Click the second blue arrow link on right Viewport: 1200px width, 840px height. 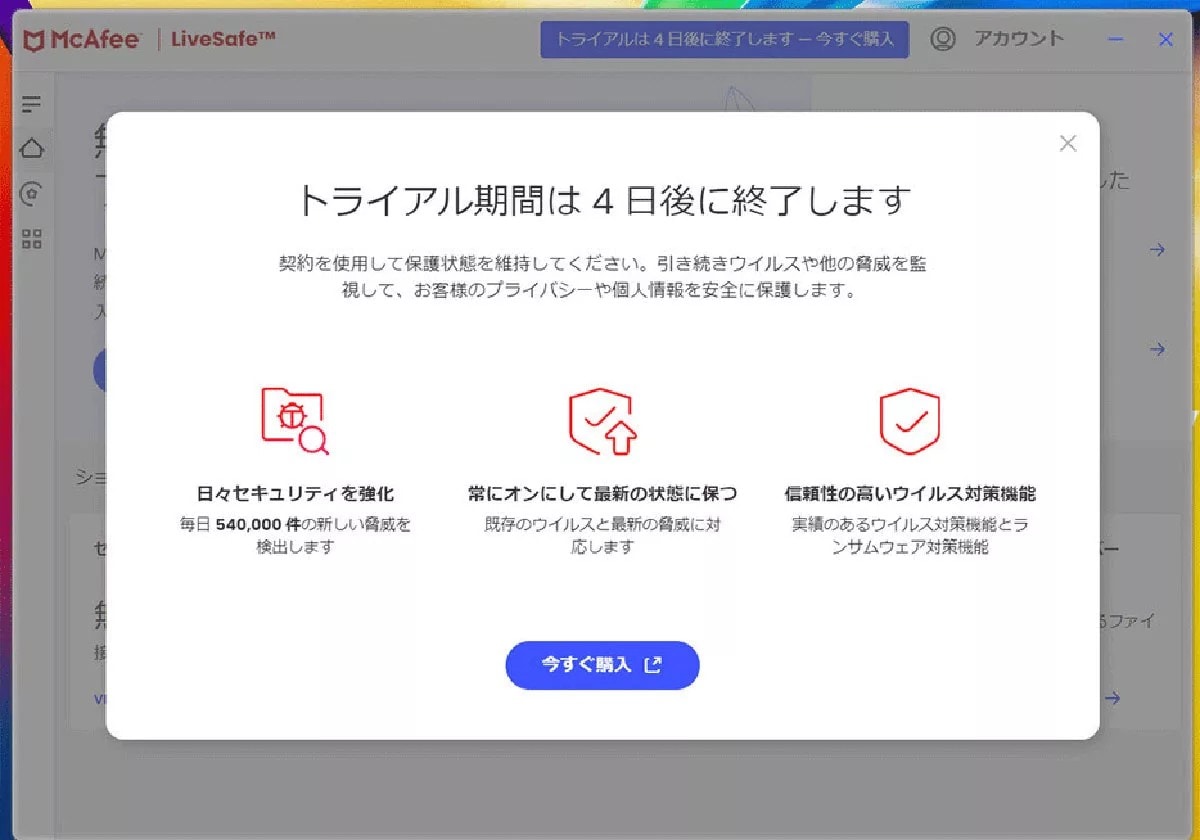[x=1156, y=349]
